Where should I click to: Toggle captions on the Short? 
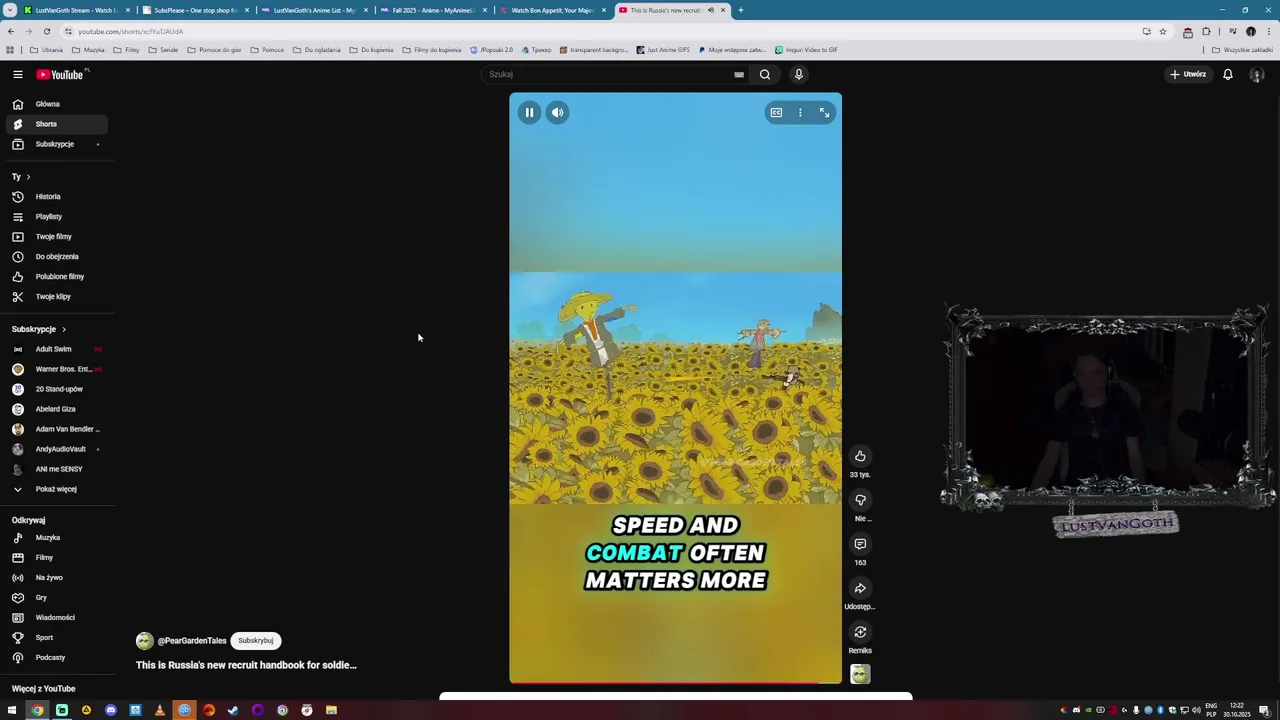coord(776,113)
